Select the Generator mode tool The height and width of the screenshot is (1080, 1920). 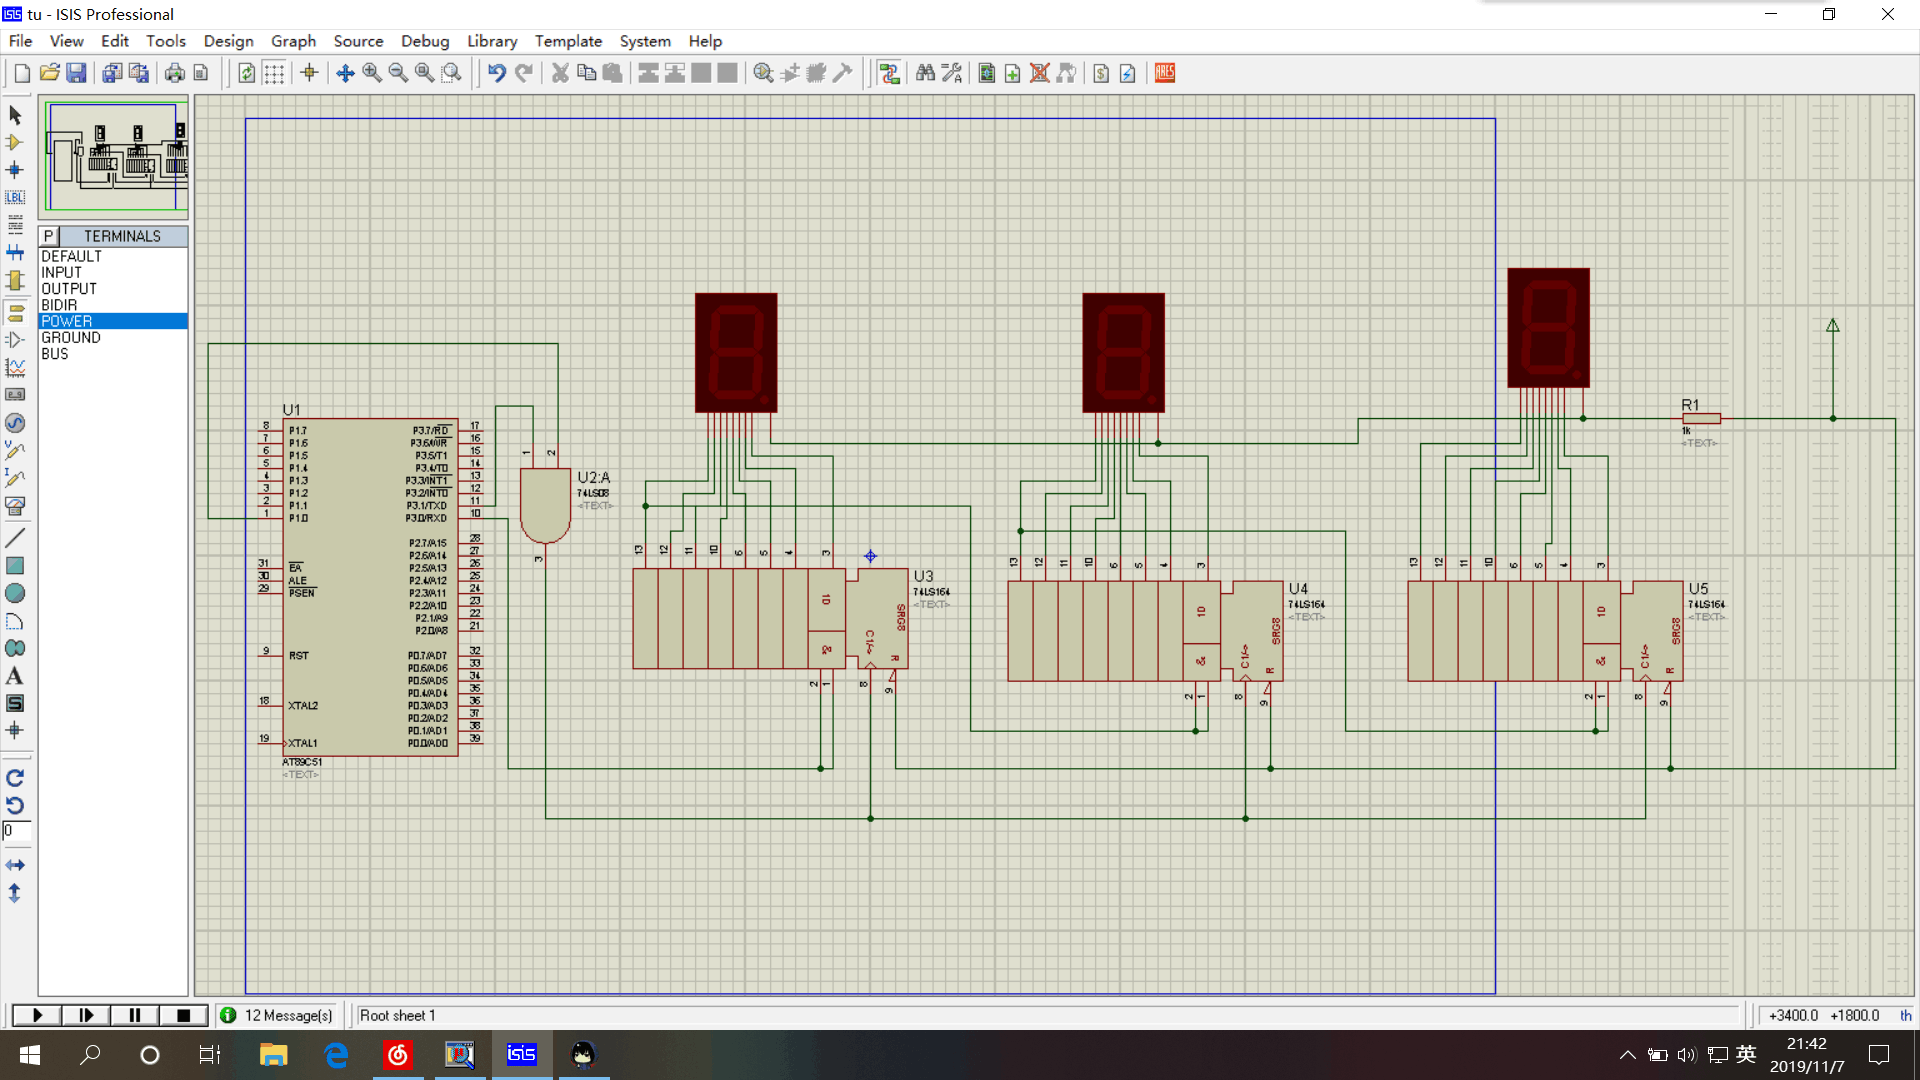(x=15, y=423)
